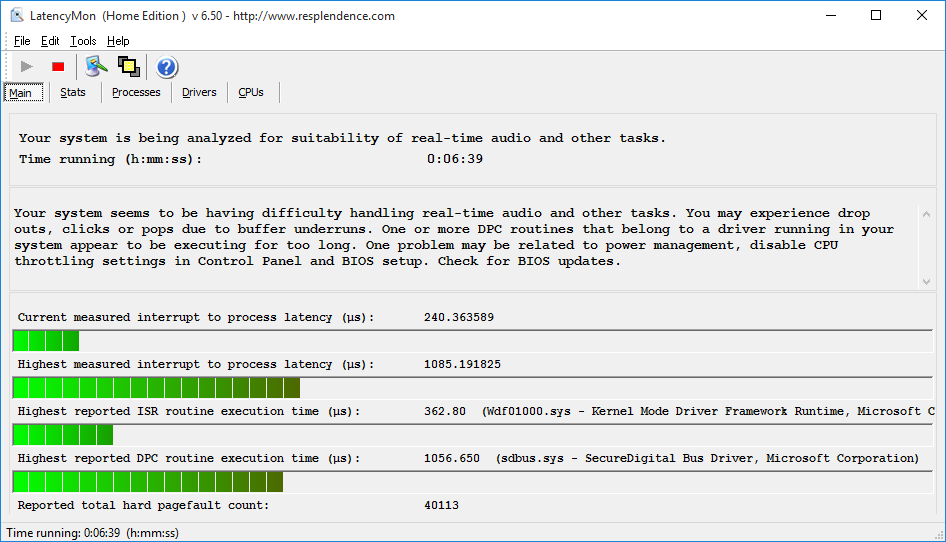This screenshot has height=542, width=946.
Task: Click the current latency value 240.363589
Action: click(x=459, y=317)
